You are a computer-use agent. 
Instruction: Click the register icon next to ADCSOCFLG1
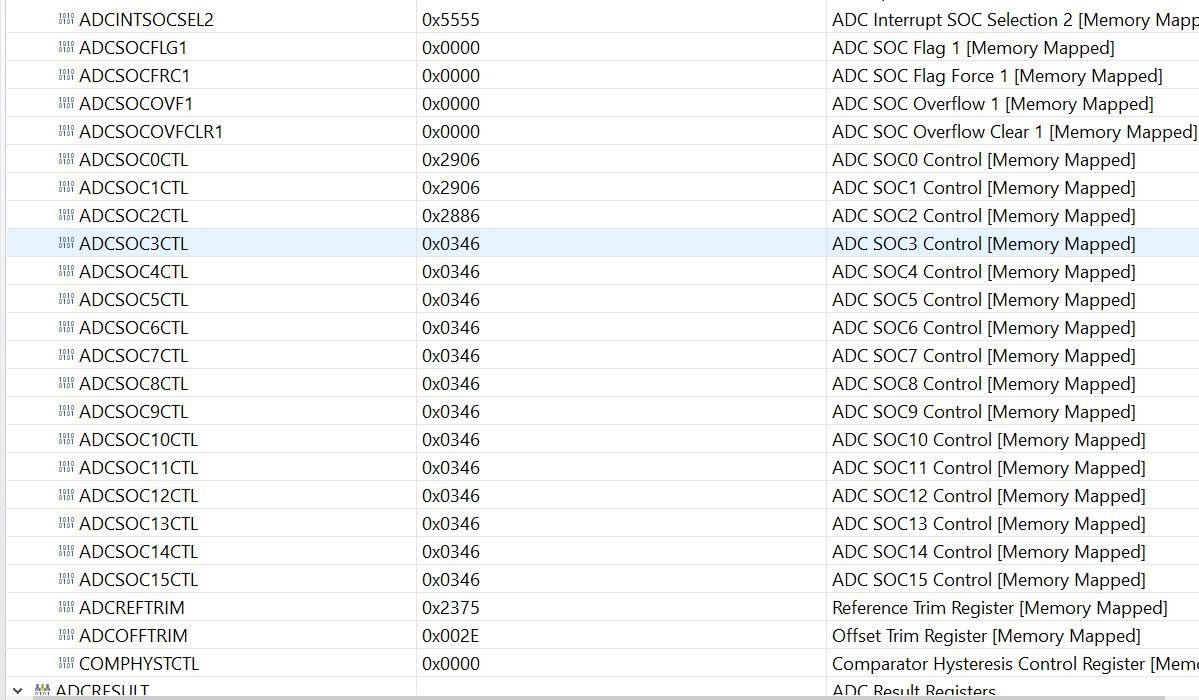[67, 47]
